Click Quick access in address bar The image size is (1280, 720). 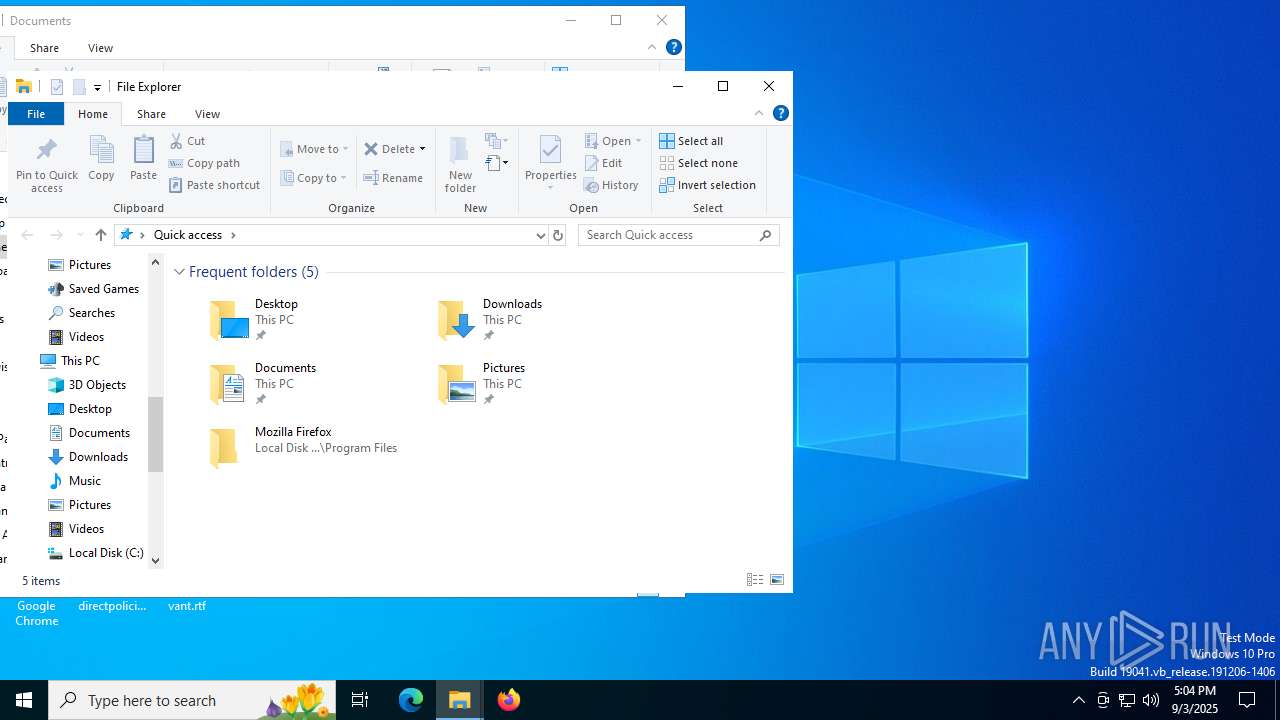(188, 235)
